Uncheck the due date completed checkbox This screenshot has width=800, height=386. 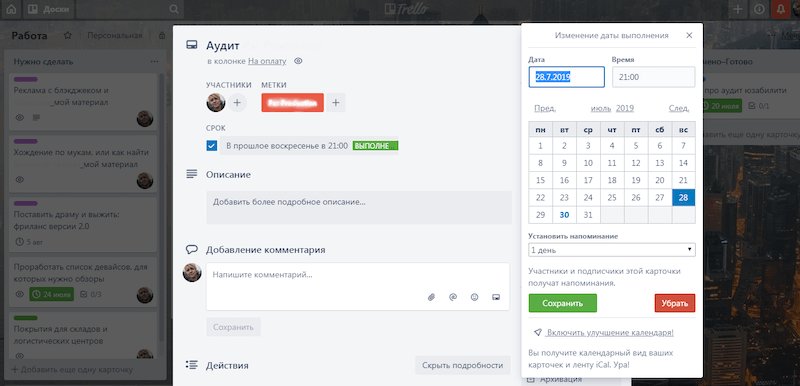tap(212, 146)
